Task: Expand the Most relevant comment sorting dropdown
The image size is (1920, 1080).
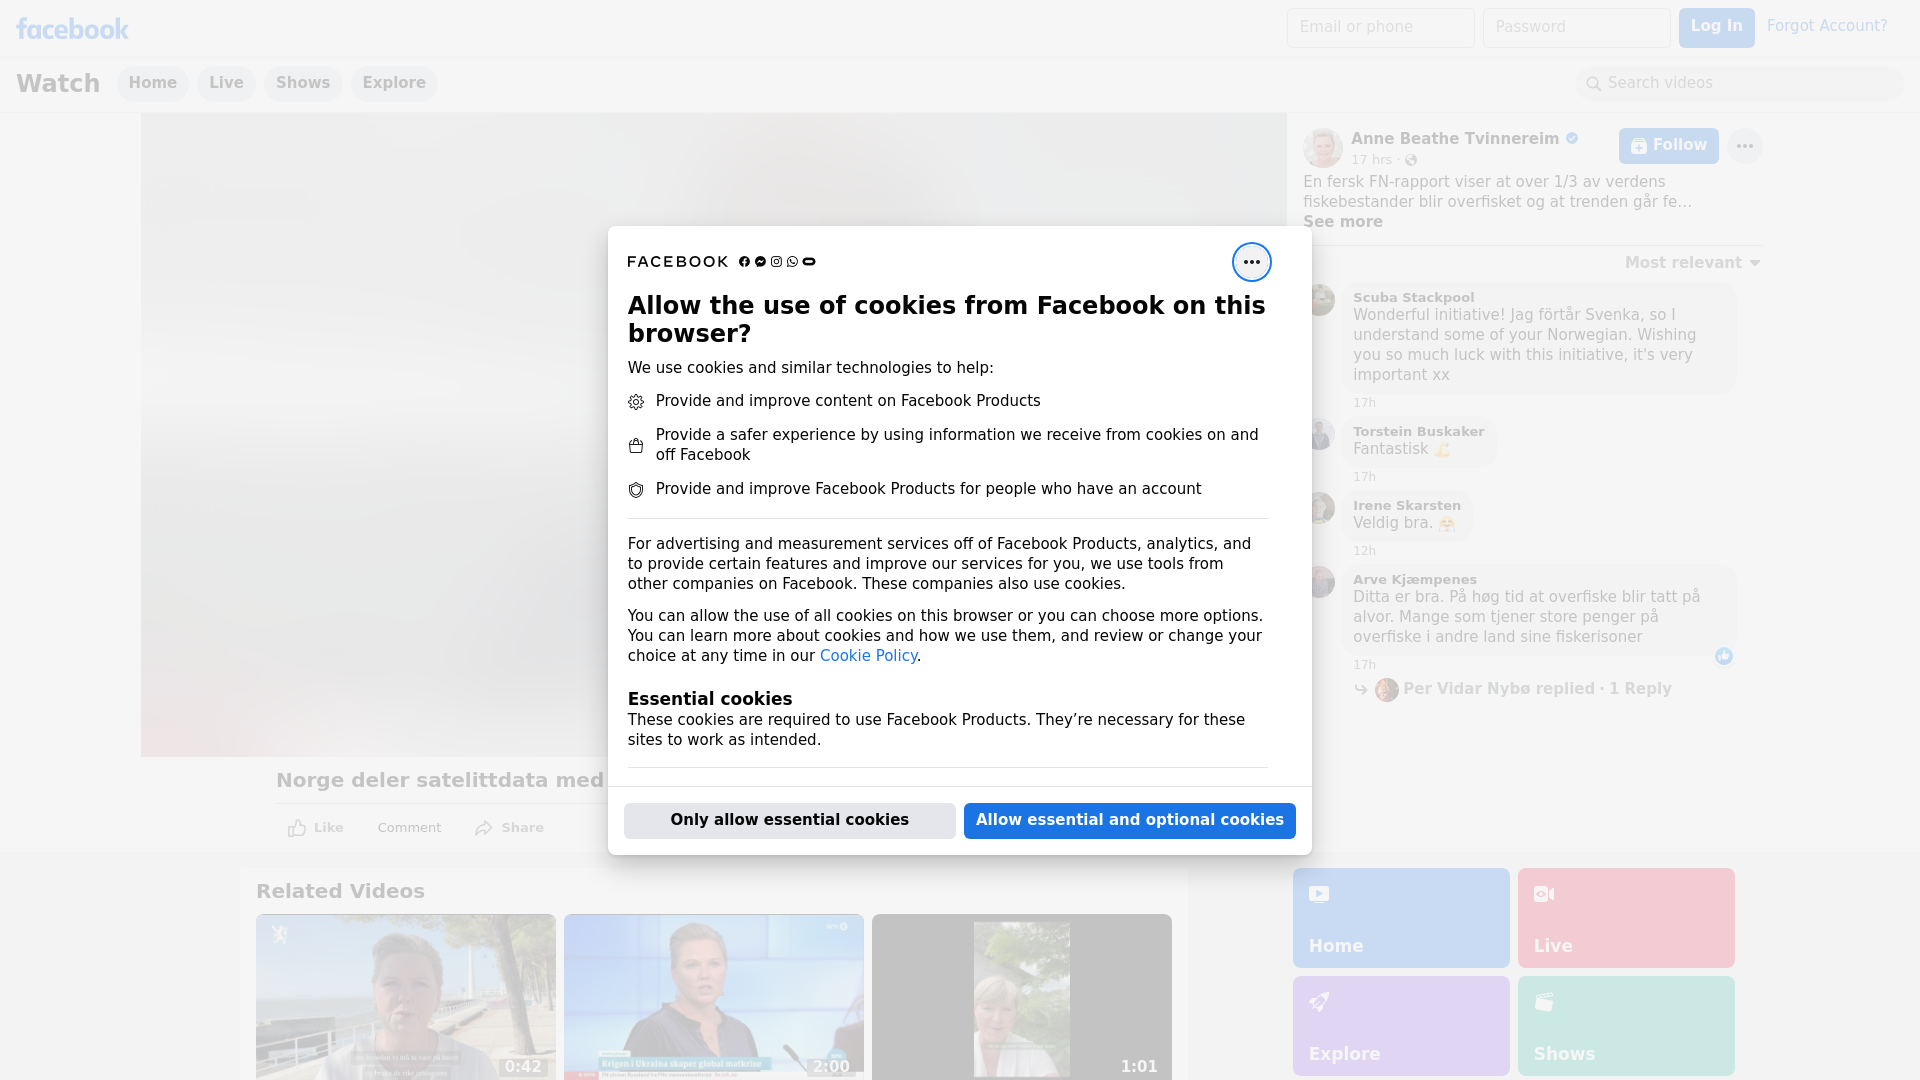Action: 1692,263
